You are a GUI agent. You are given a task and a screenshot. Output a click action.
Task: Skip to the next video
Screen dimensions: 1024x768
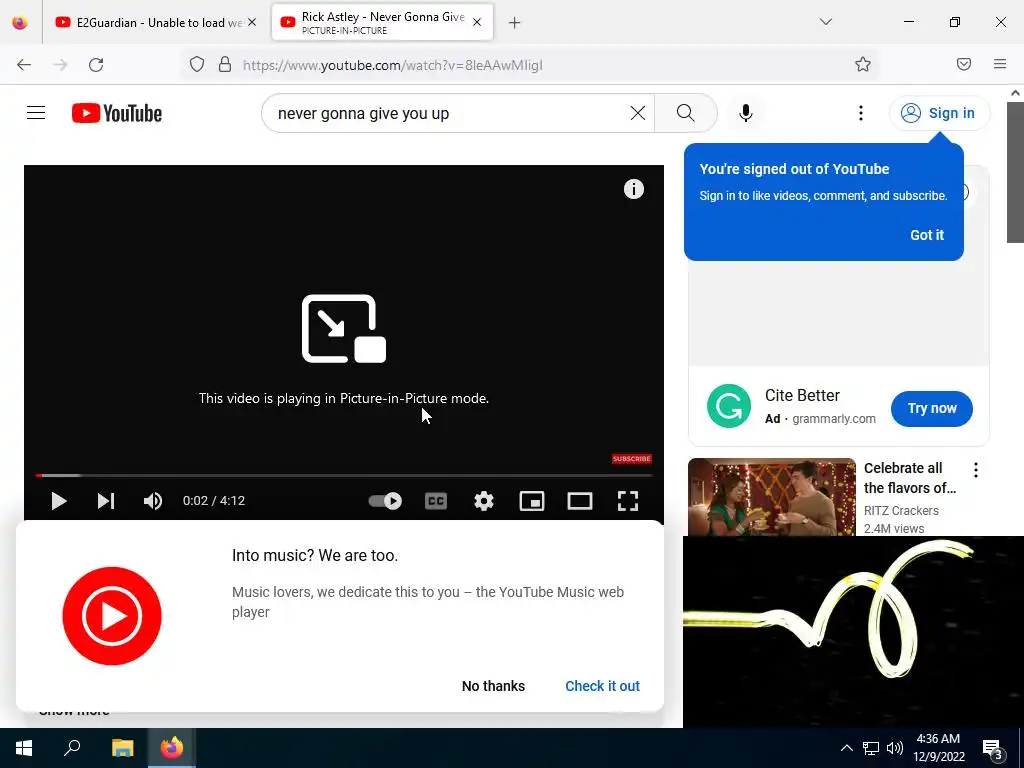click(x=106, y=501)
